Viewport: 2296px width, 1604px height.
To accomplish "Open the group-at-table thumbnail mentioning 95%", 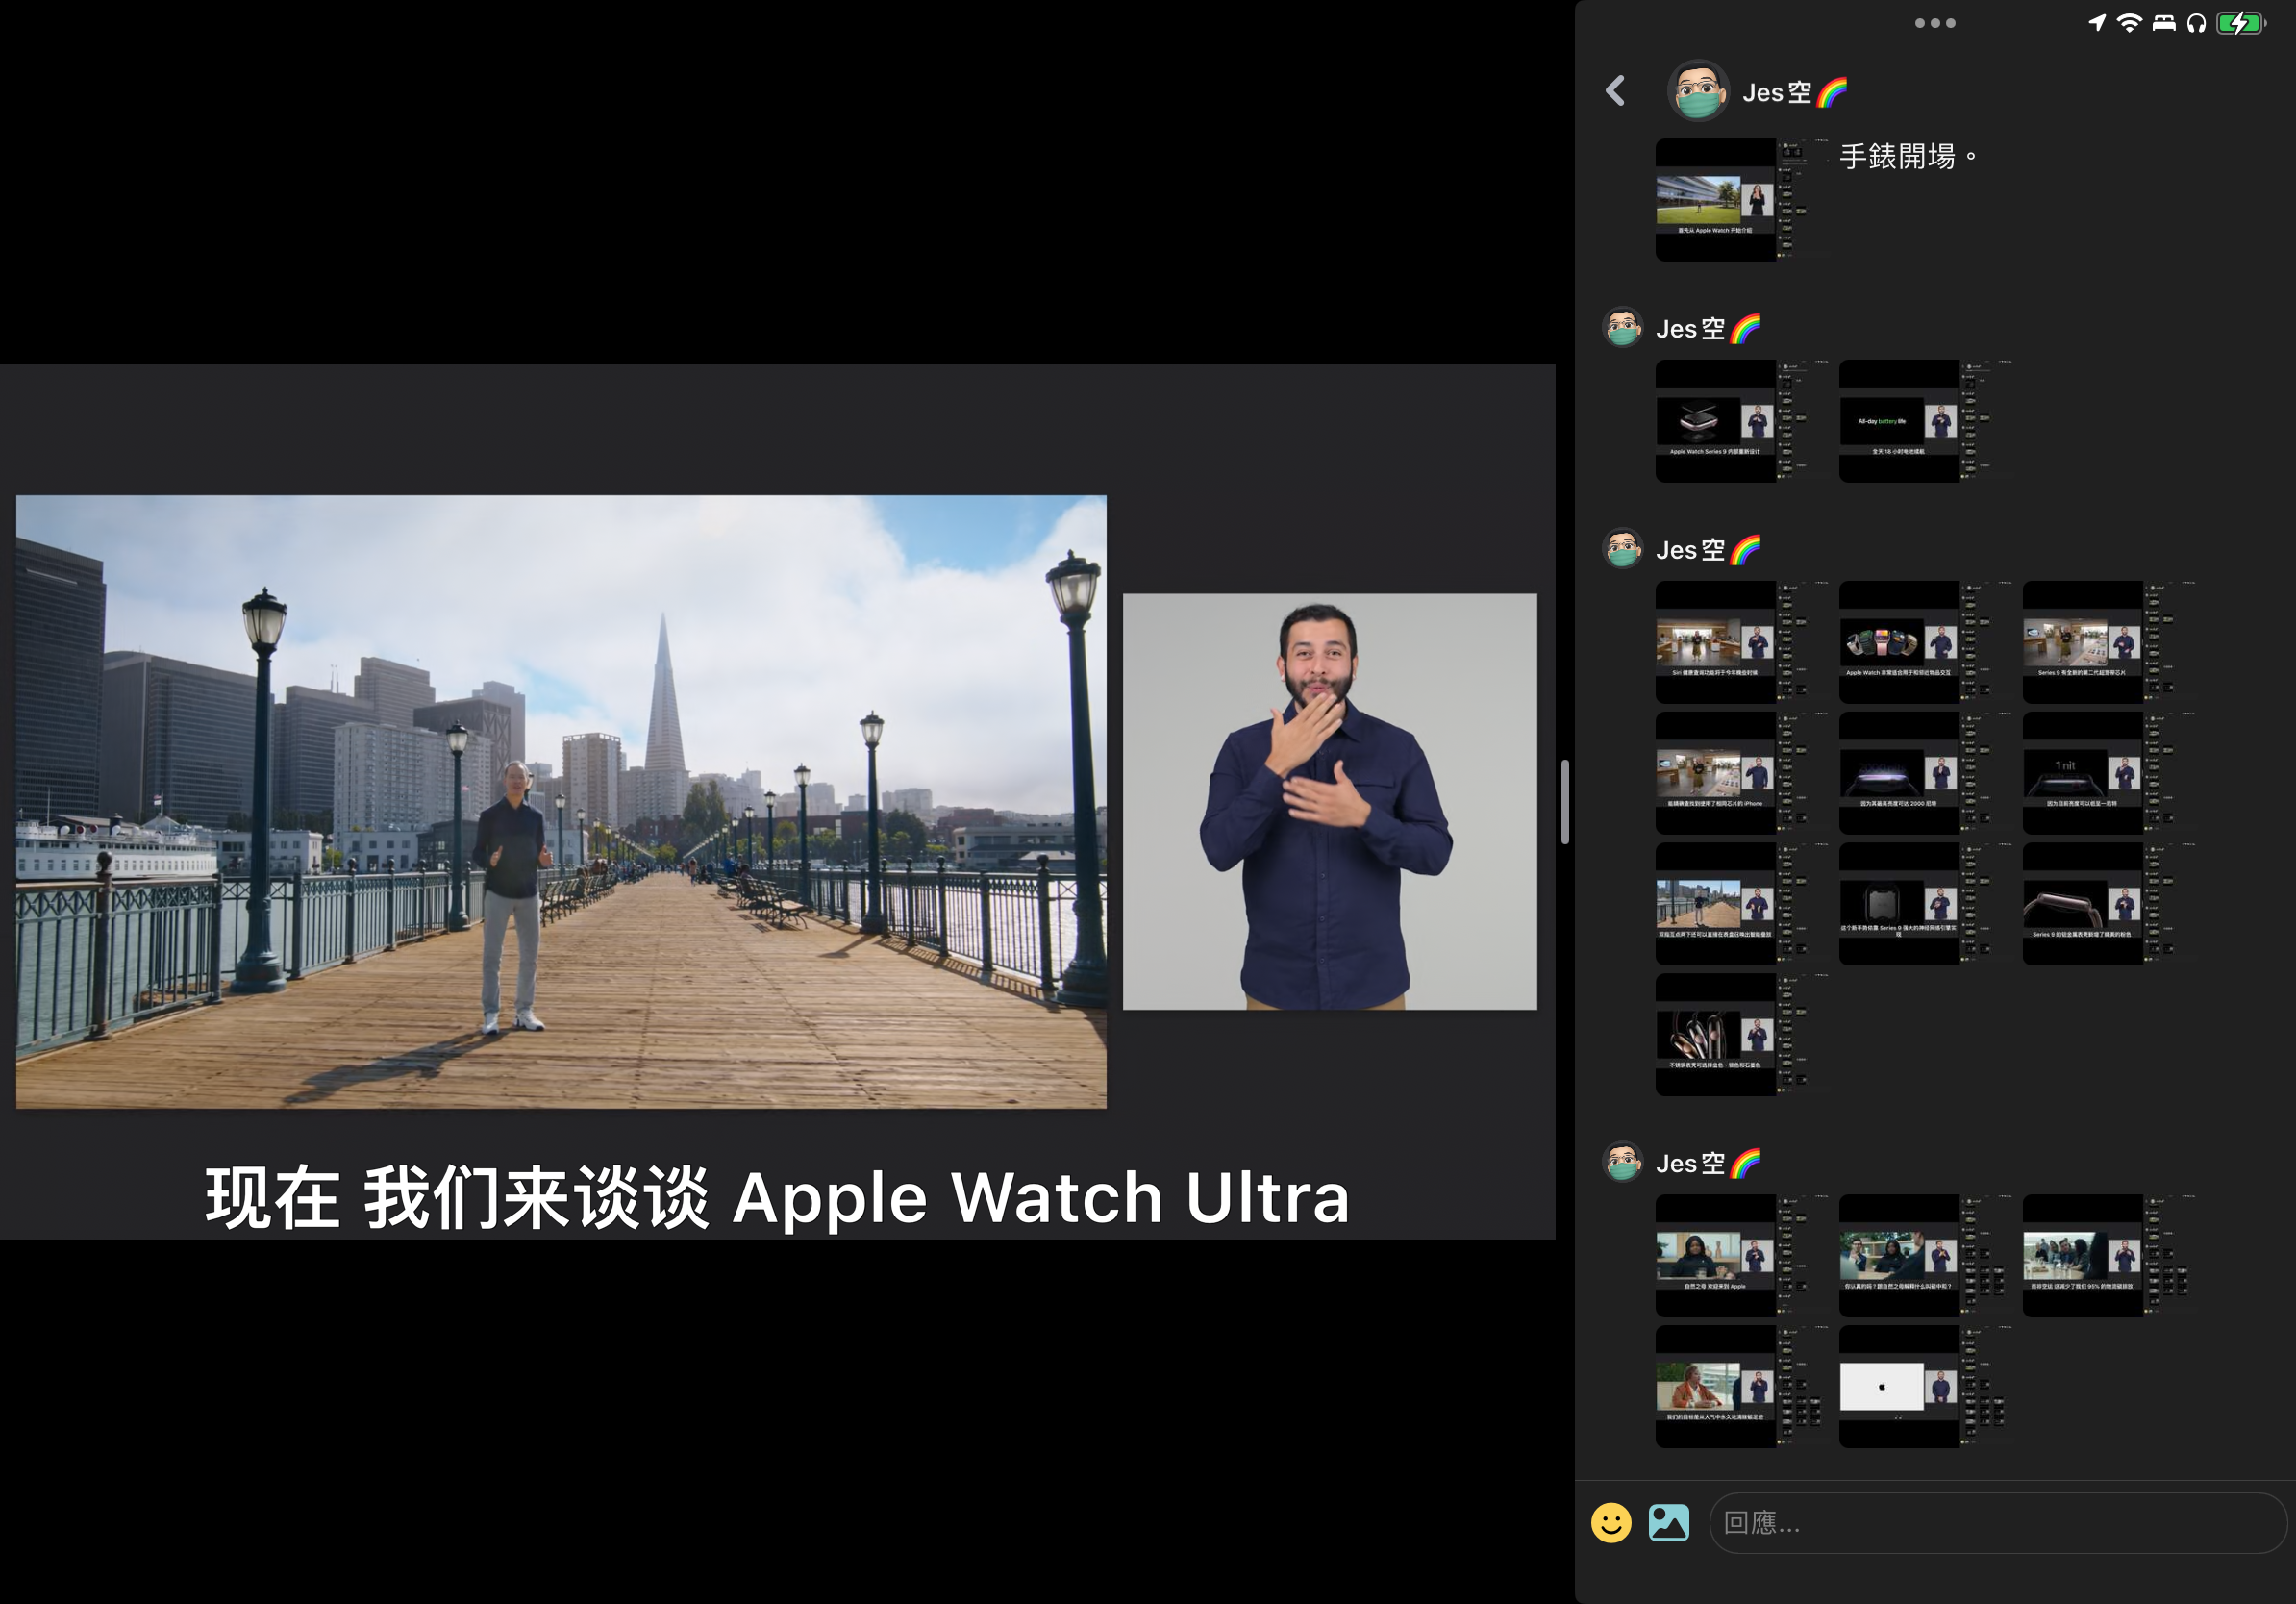I will coord(2112,1256).
